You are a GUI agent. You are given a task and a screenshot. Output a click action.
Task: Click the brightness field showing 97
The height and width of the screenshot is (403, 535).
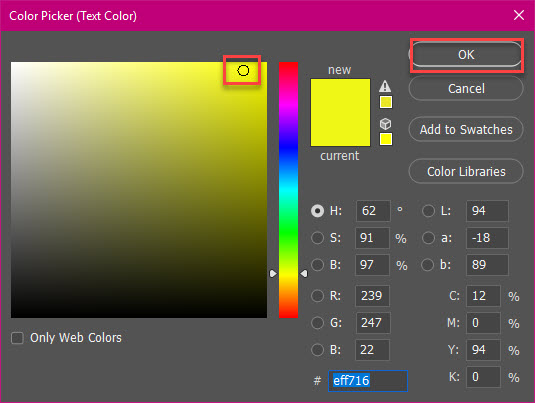(372, 265)
